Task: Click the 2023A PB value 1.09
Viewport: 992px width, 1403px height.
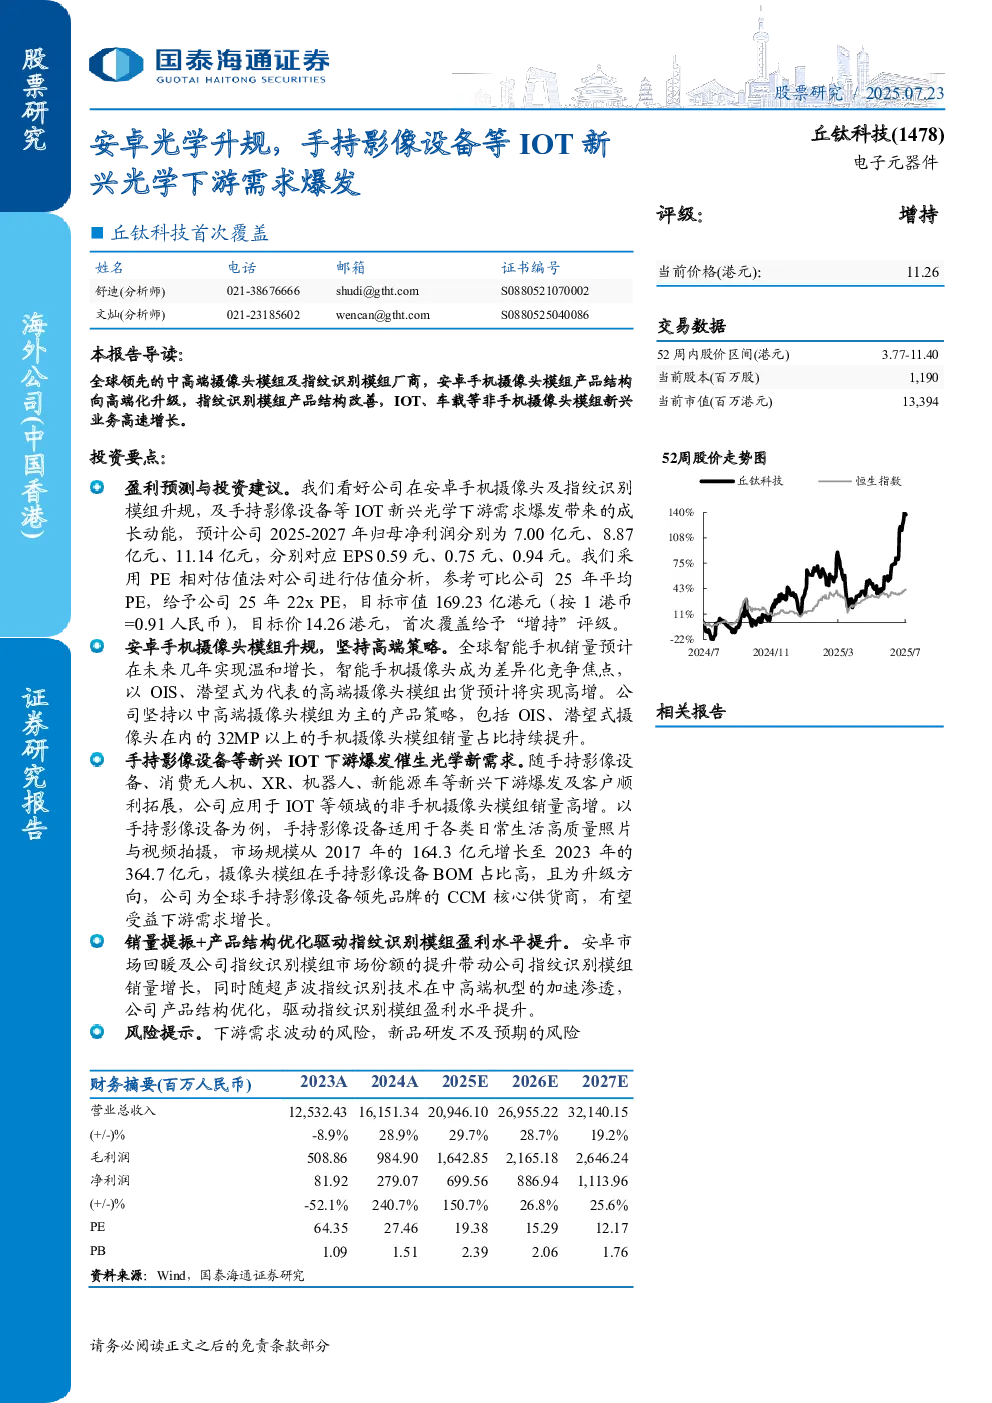Action: 335,1252
